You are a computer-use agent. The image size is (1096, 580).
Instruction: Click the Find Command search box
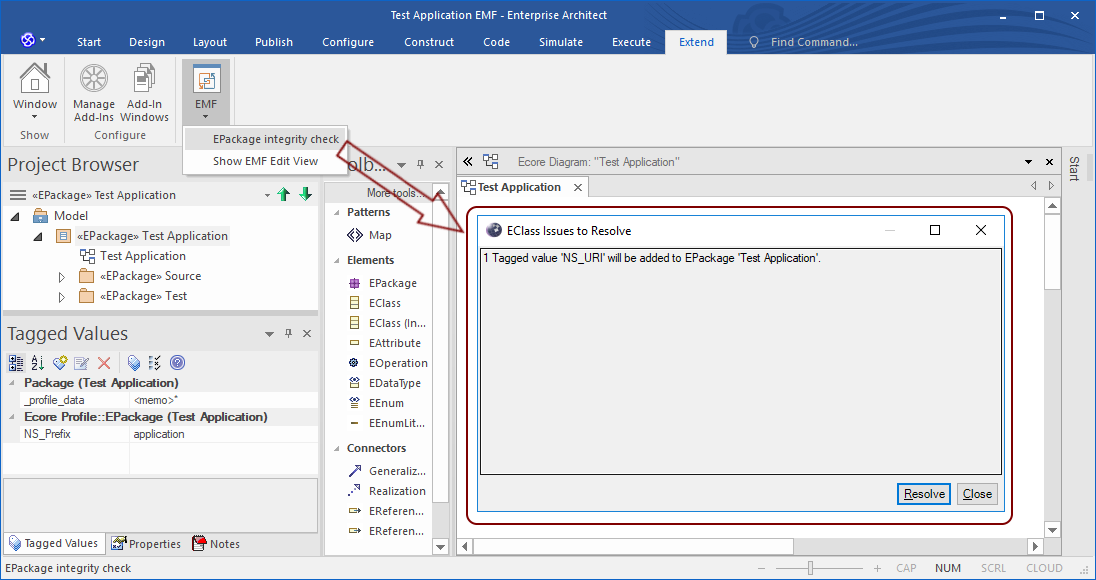click(x=814, y=42)
